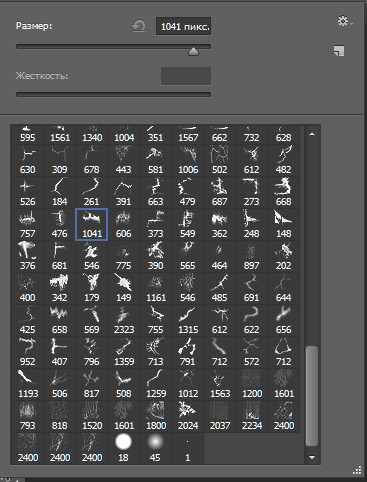Select brush preset 373

click(x=155, y=225)
